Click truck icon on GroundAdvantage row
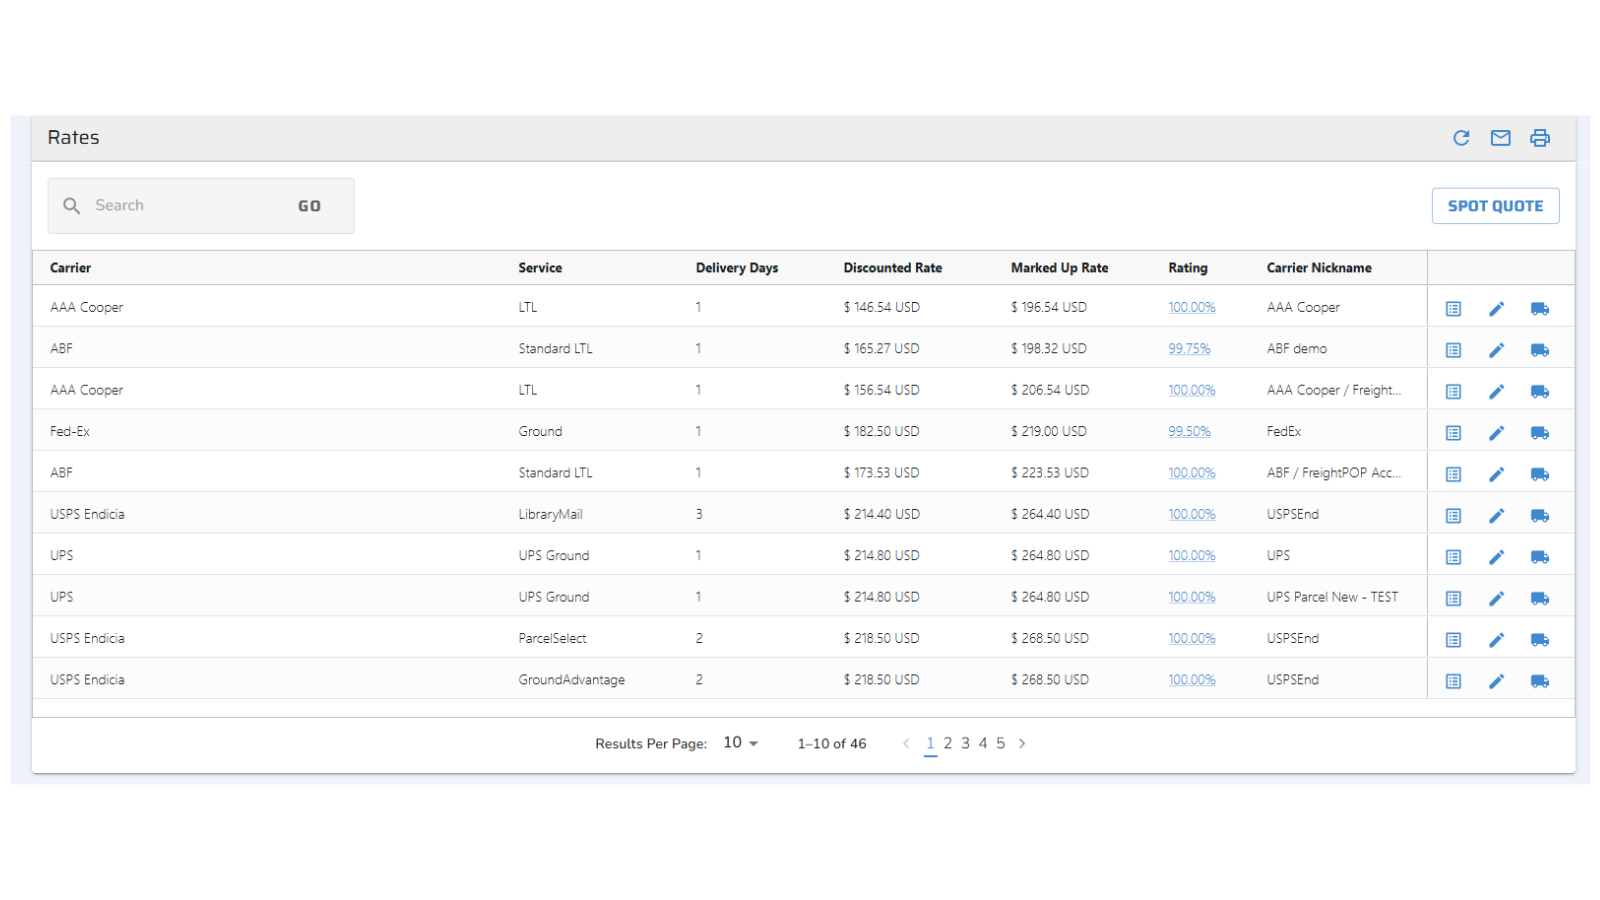Viewport: 1600px width, 900px height. [1539, 680]
